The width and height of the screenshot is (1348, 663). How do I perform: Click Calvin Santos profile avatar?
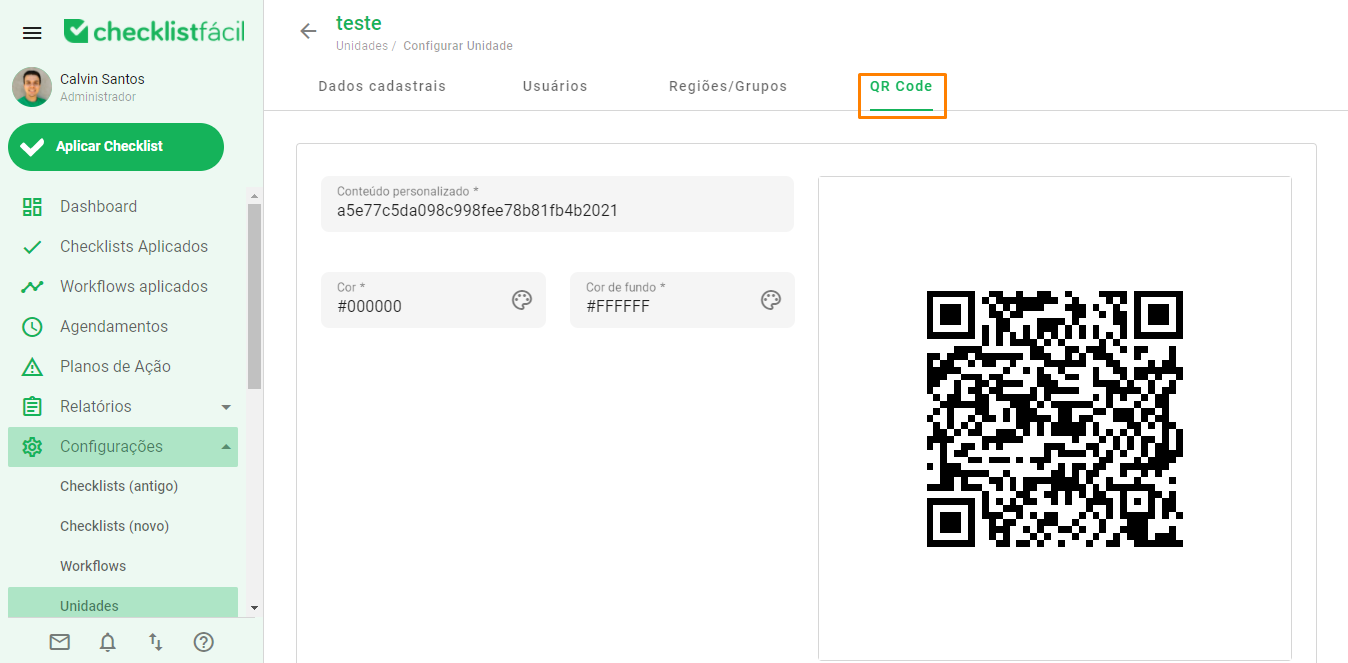(32, 87)
